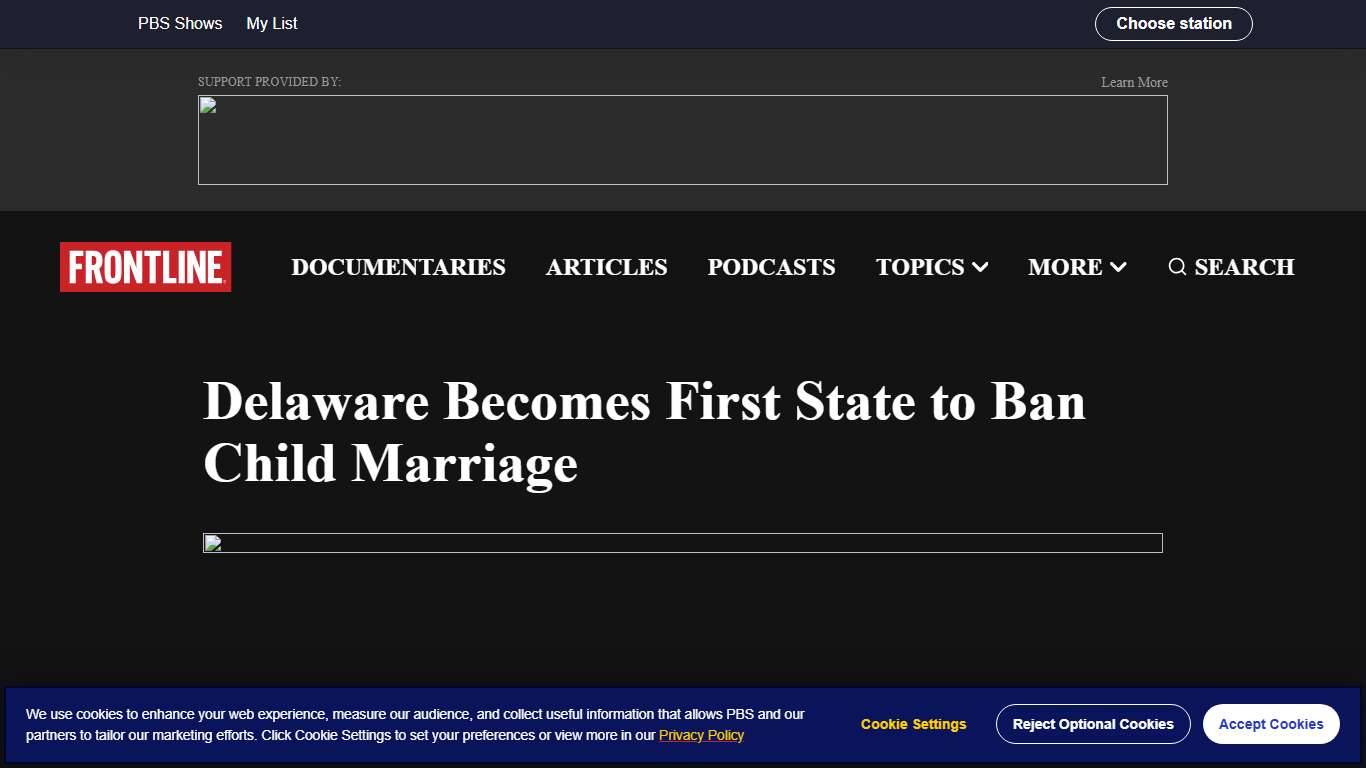This screenshot has height=768, width=1366.
Task: Click the article's hero image
Action: coord(683,542)
